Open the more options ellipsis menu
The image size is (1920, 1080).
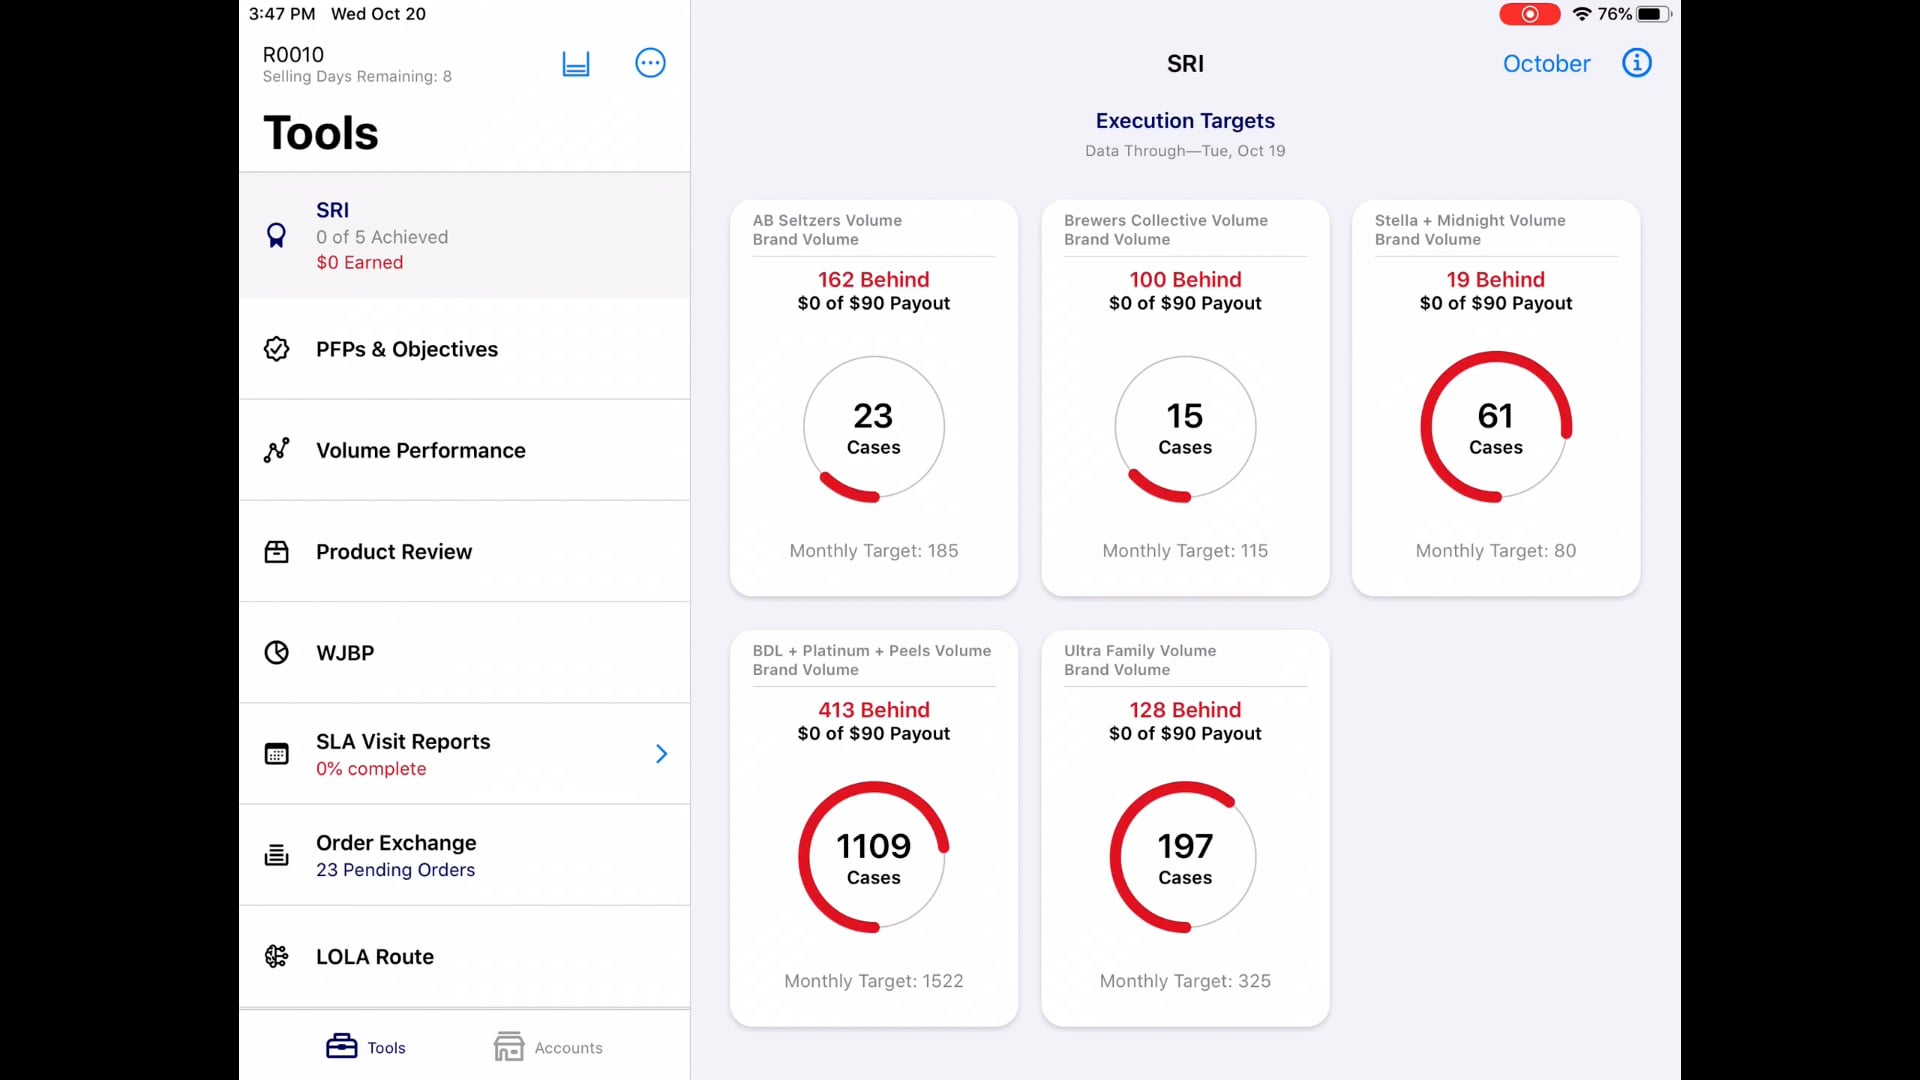pyautogui.click(x=650, y=63)
